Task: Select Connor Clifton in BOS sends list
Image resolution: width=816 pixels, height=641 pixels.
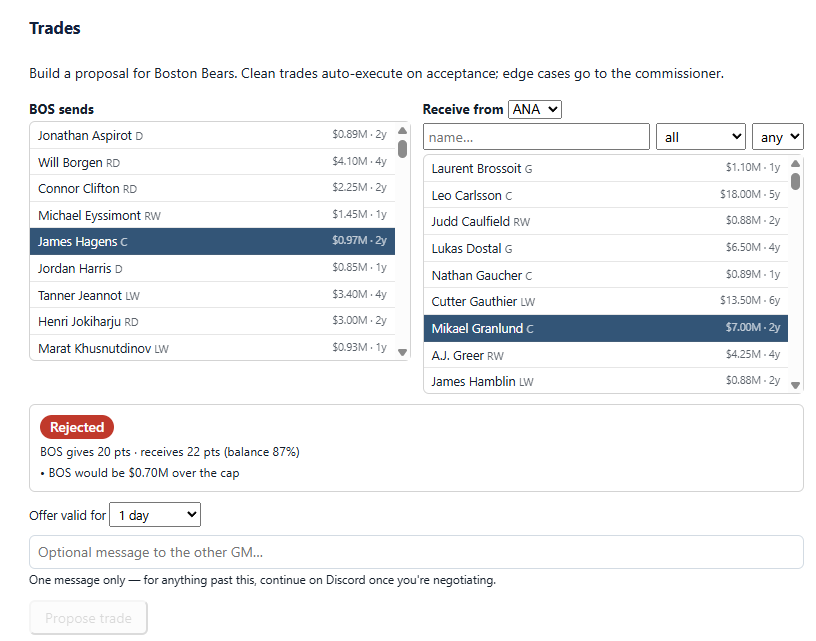Action: (212, 188)
